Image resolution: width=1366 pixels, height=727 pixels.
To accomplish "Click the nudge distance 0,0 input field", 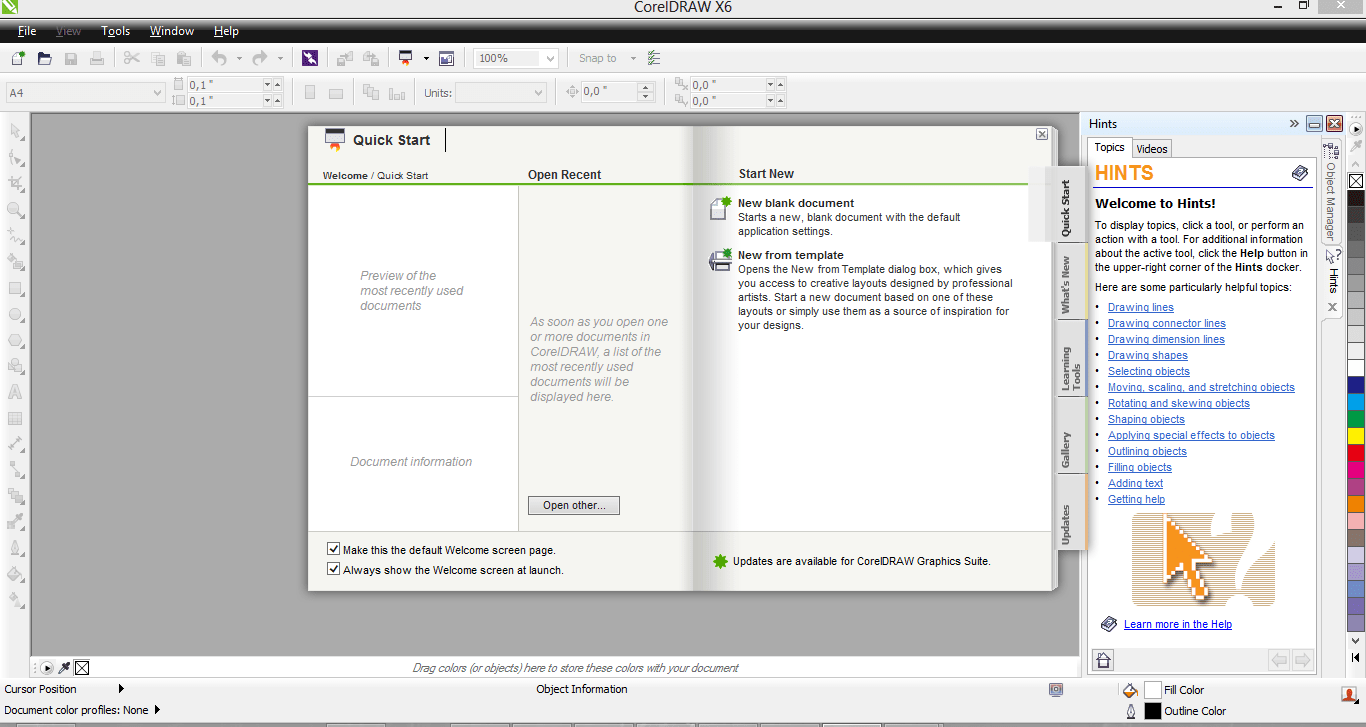I will (607, 91).
